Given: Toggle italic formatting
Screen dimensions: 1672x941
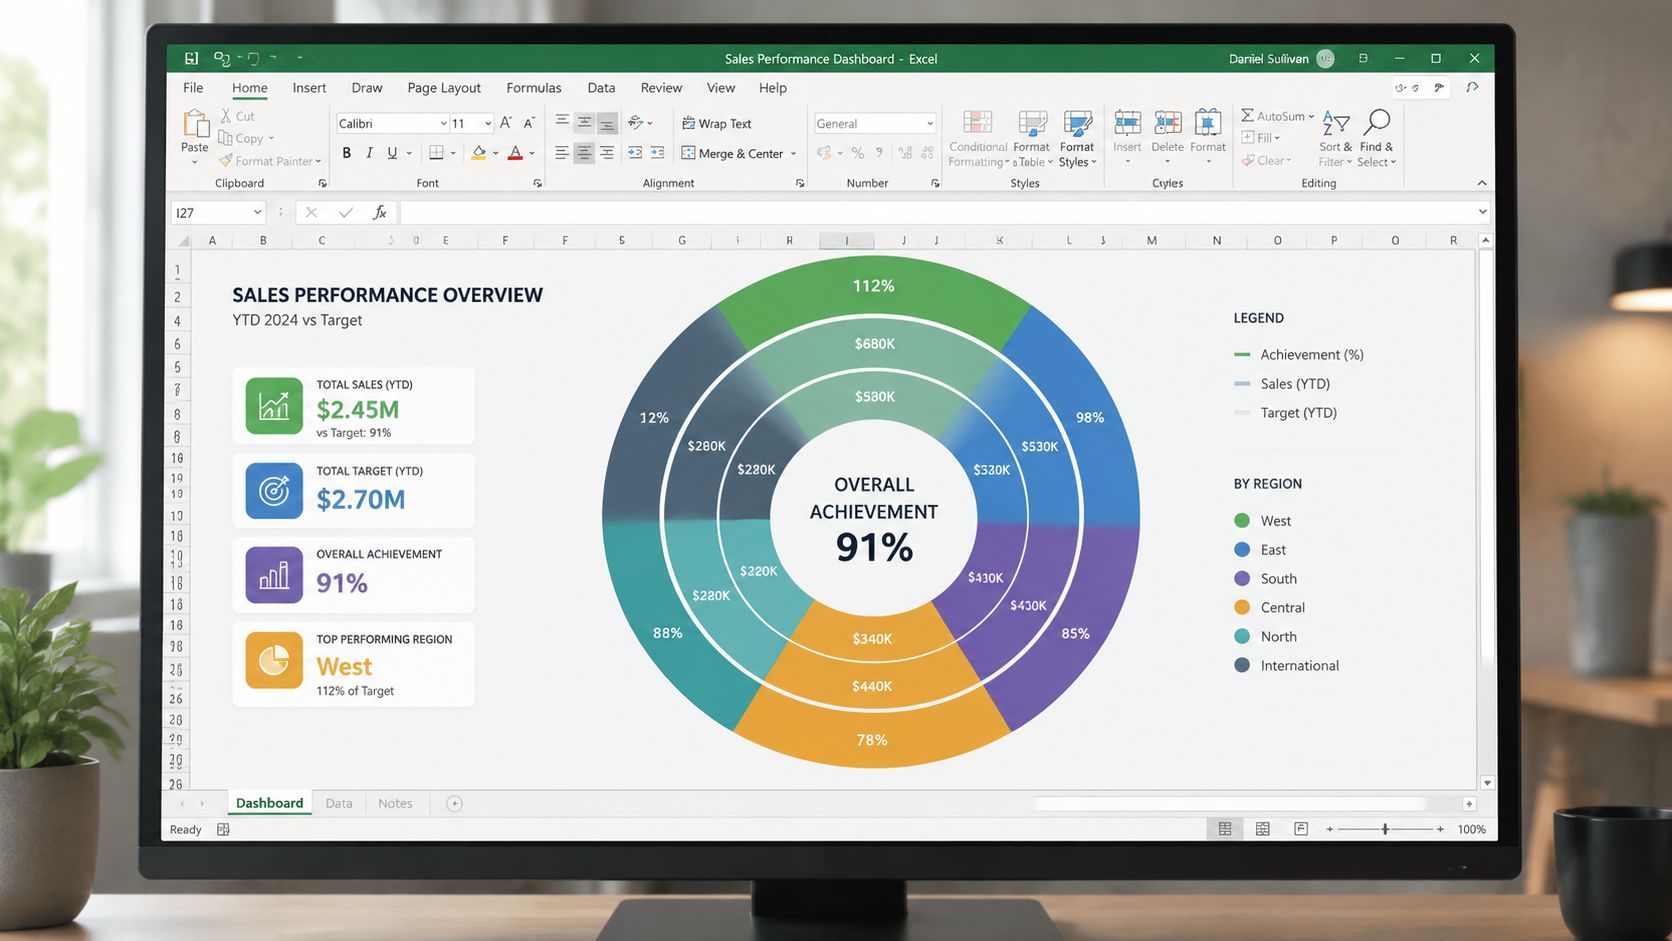Looking at the screenshot, I should 369,153.
